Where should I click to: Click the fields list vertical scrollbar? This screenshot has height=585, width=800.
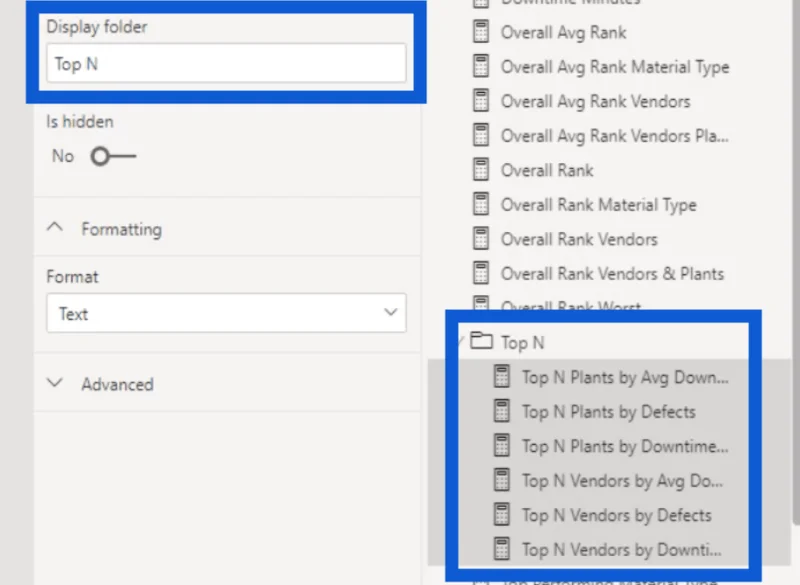click(x=795, y=260)
